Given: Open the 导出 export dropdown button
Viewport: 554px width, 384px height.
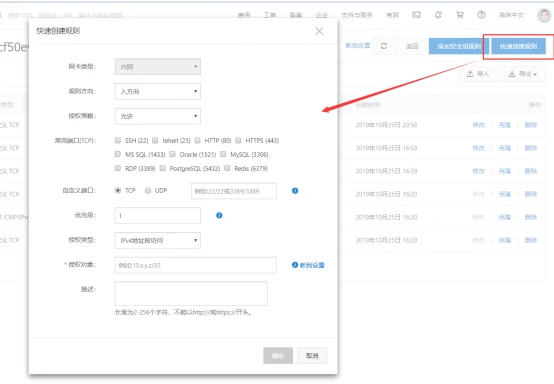Looking at the screenshot, I should click(x=523, y=74).
